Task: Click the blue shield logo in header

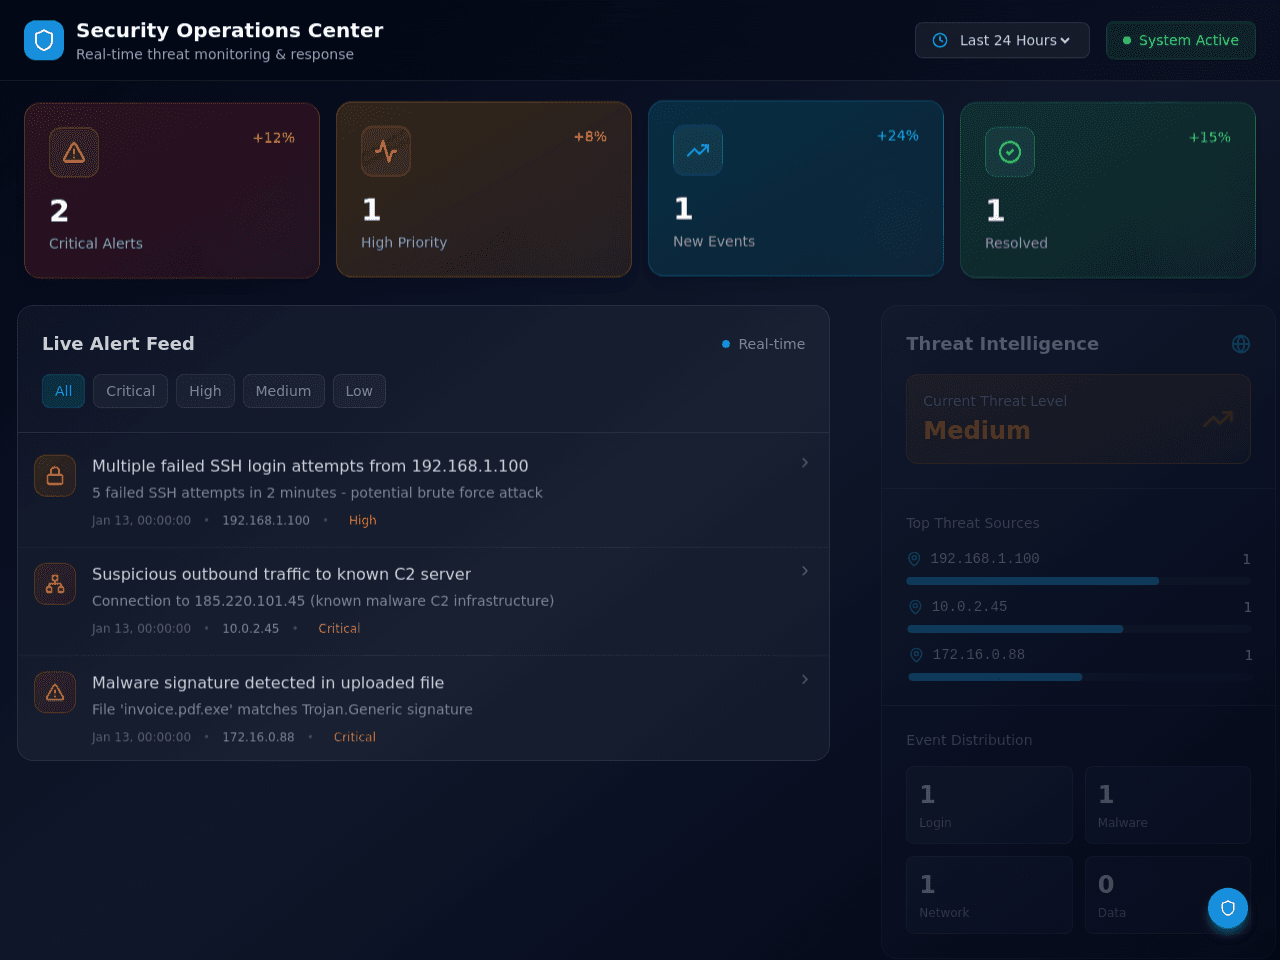Action: 44,40
